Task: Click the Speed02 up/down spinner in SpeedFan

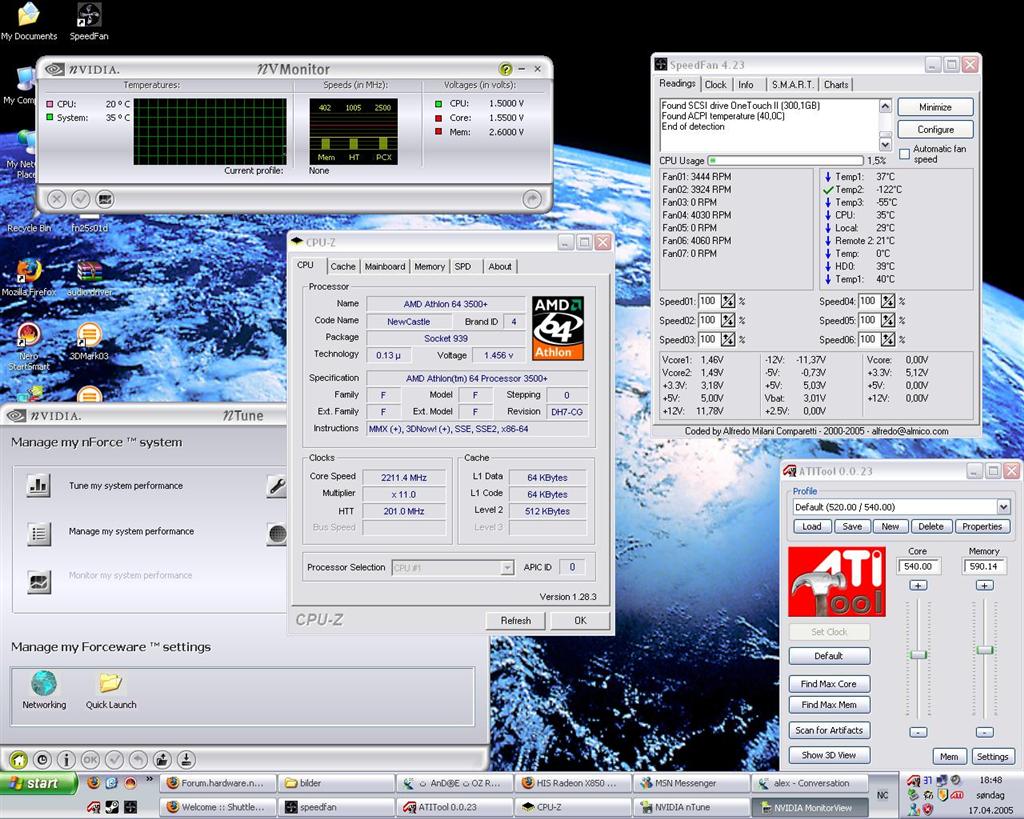Action: (728, 321)
